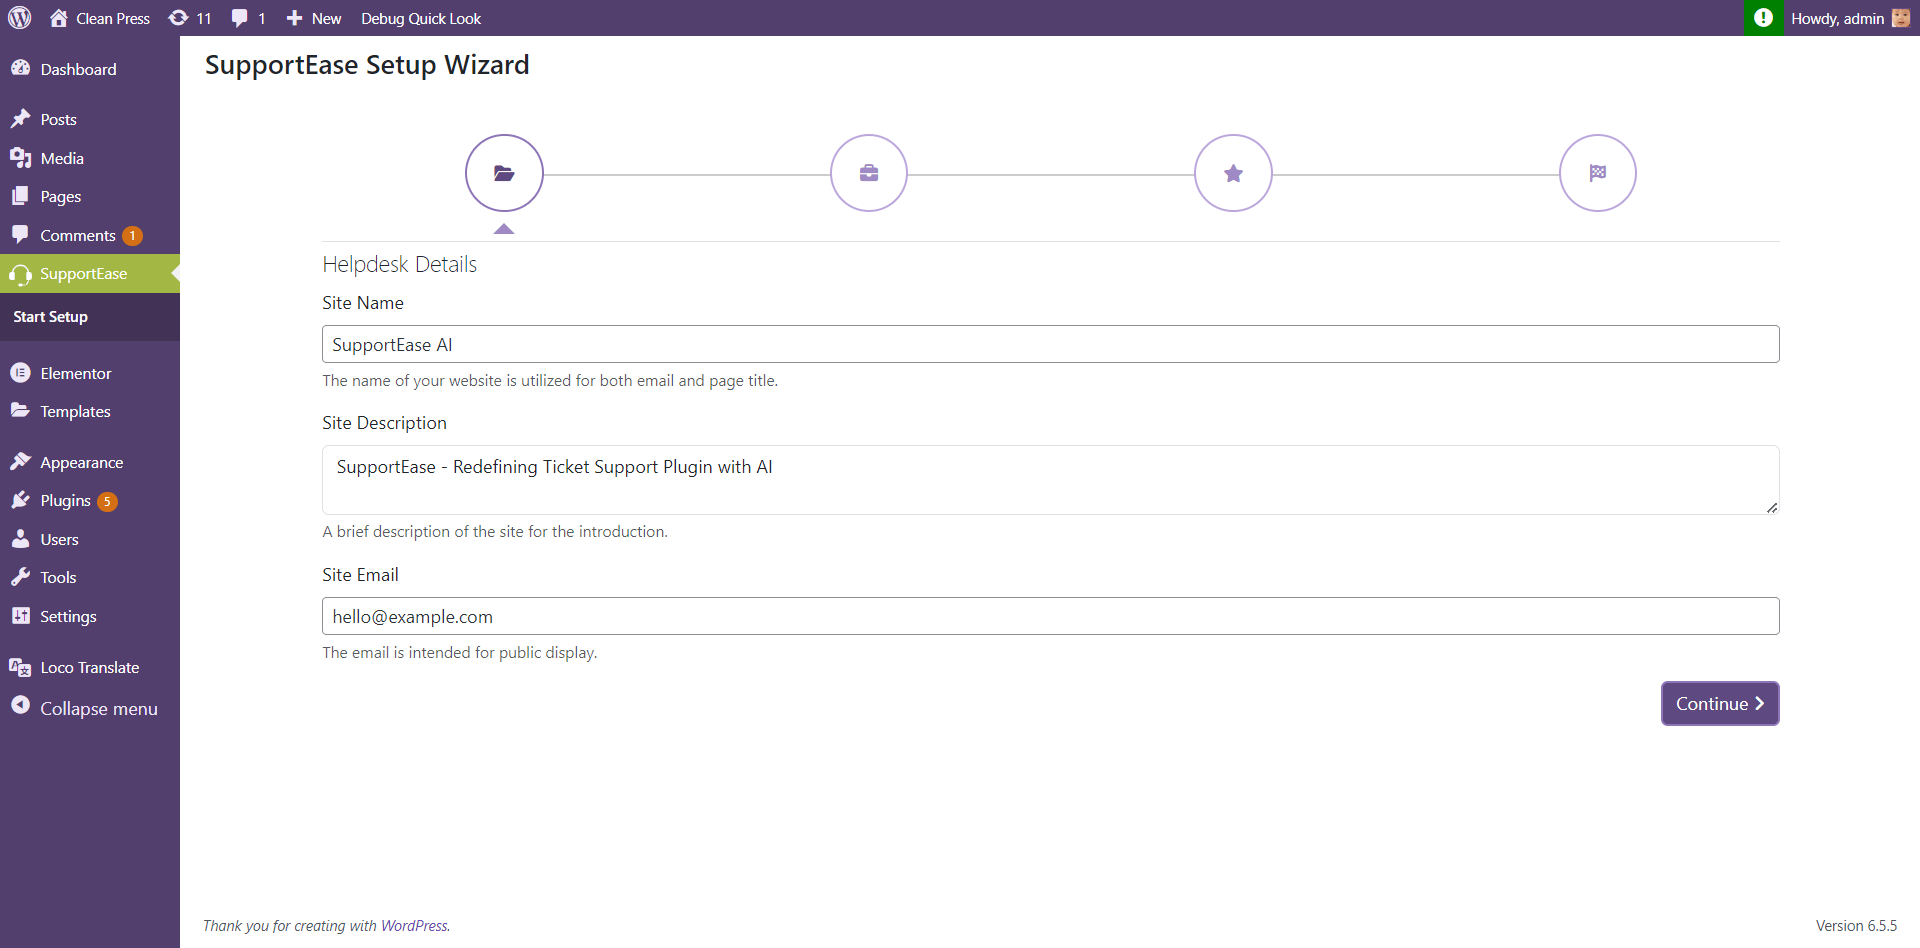Open Settings menu
This screenshot has width=1920, height=948.
click(90, 616)
